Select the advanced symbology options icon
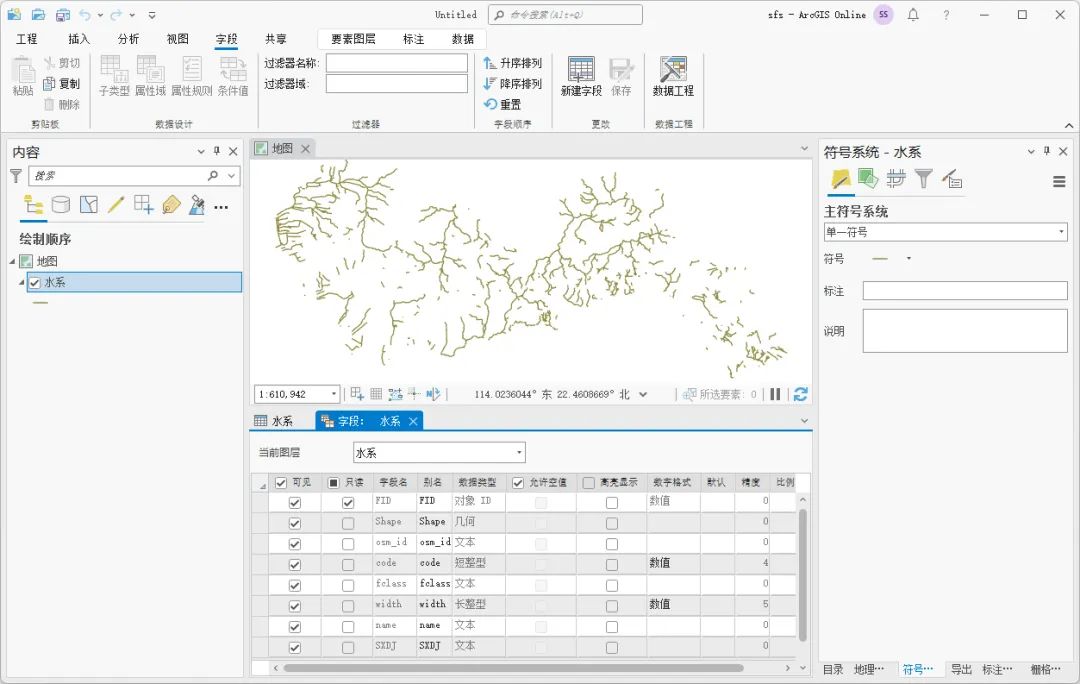This screenshot has height=684, width=1080. (952, 179)
